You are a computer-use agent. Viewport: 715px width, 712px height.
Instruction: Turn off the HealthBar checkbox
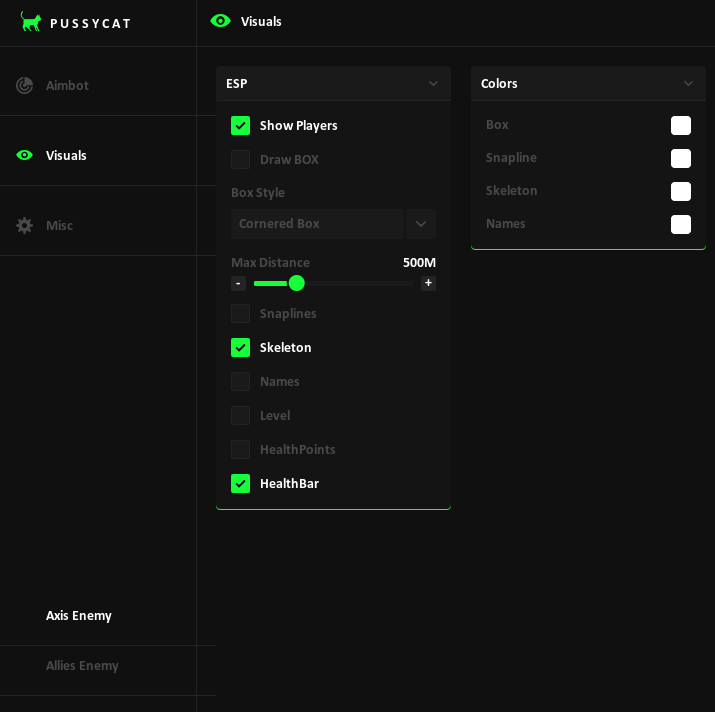(241, 484)
